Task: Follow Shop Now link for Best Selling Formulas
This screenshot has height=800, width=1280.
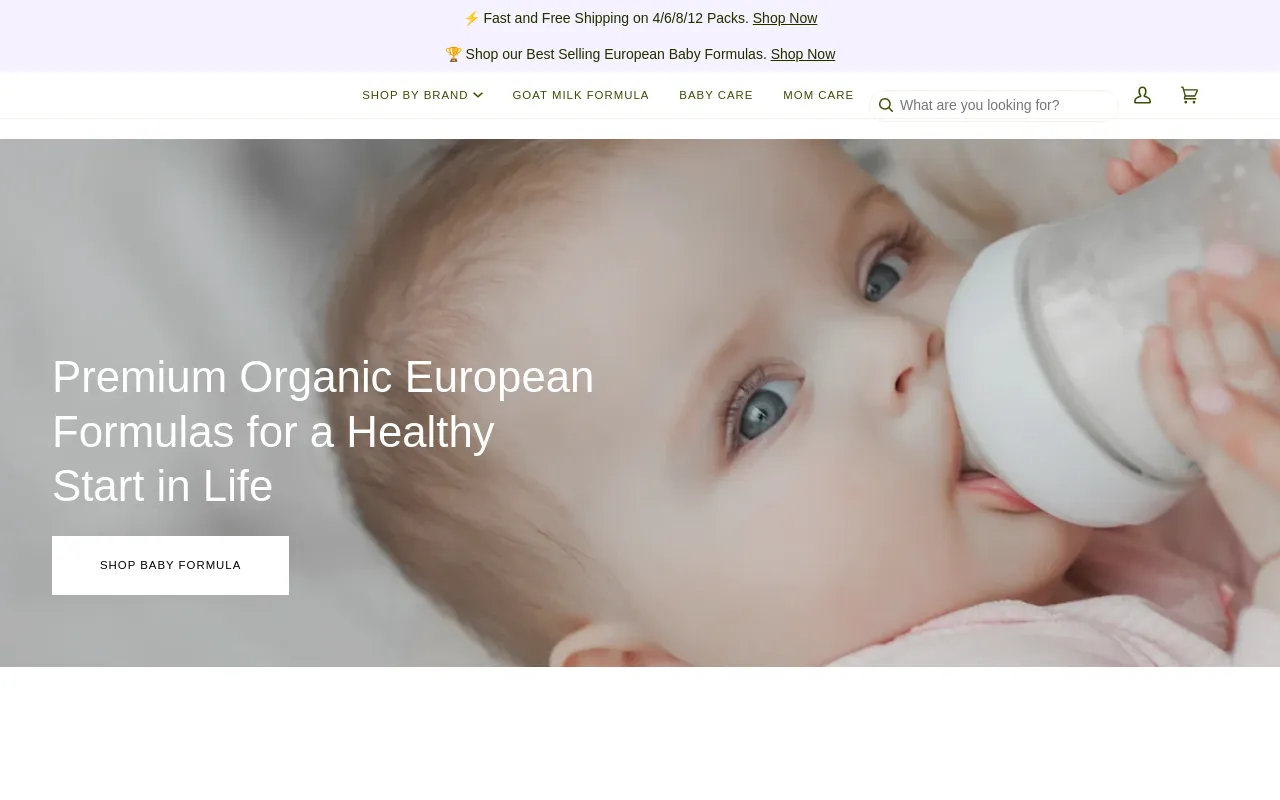Action: tap(803, 54)
